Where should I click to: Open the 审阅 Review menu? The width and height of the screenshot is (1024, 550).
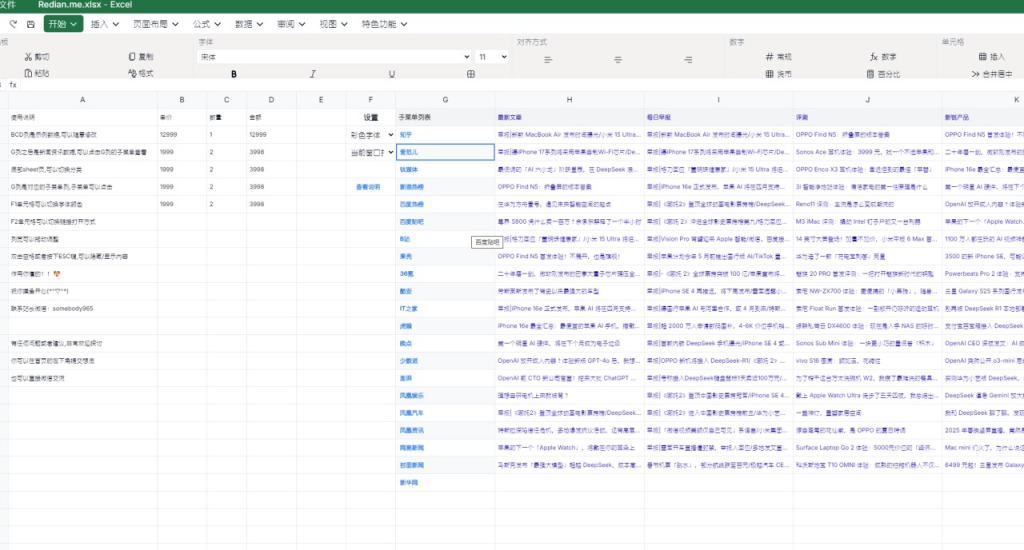291,24
